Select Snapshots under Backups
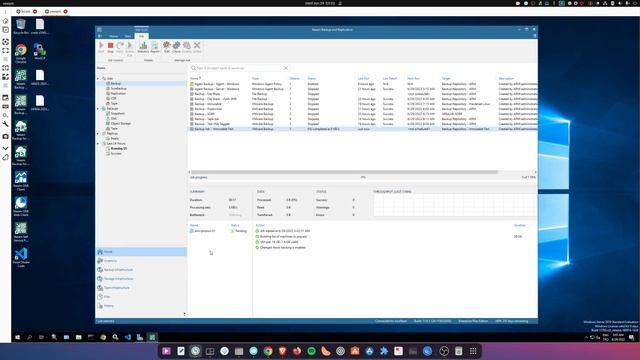The width and height of the screenshot is (640, 360). pyautogui.click(x=118, y=113)
